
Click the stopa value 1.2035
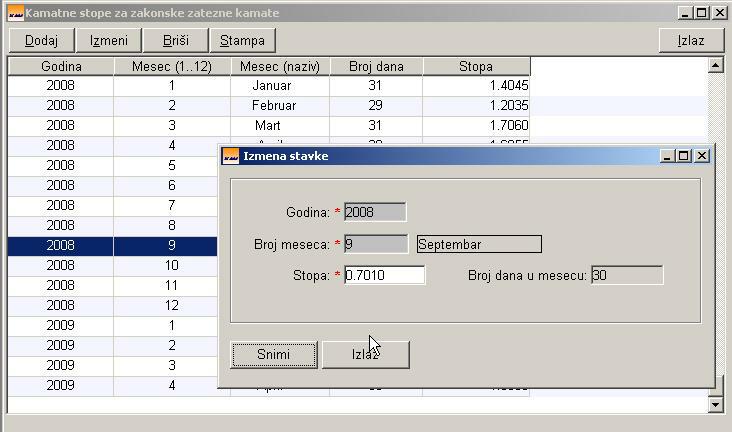tap(508, 106)
